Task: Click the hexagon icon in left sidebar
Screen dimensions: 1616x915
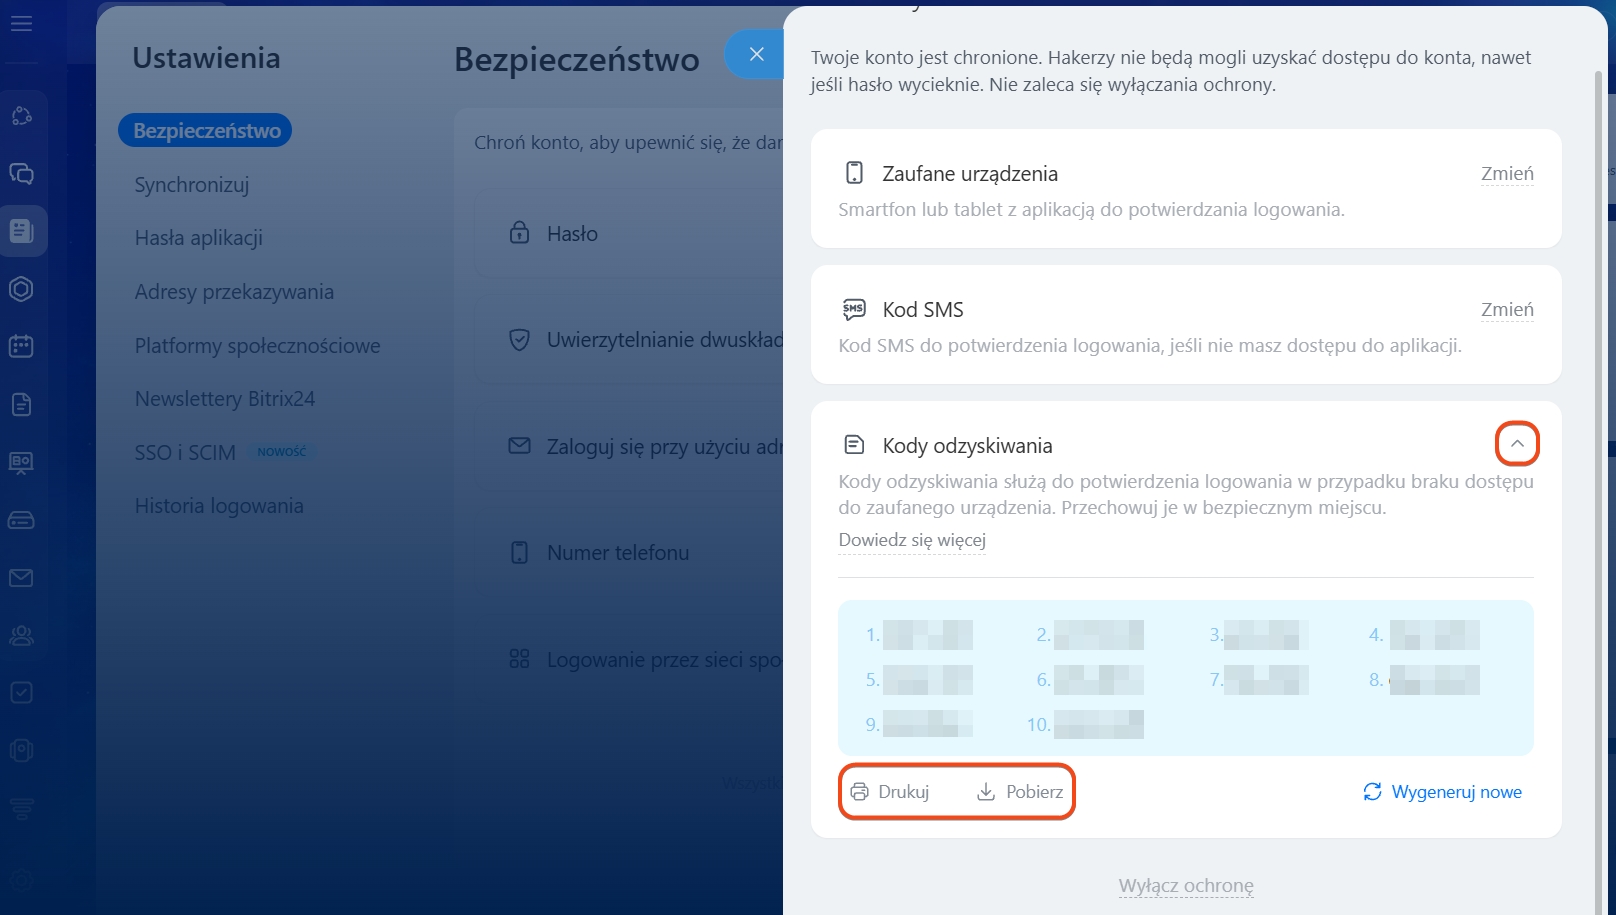Action: [21, 289]
